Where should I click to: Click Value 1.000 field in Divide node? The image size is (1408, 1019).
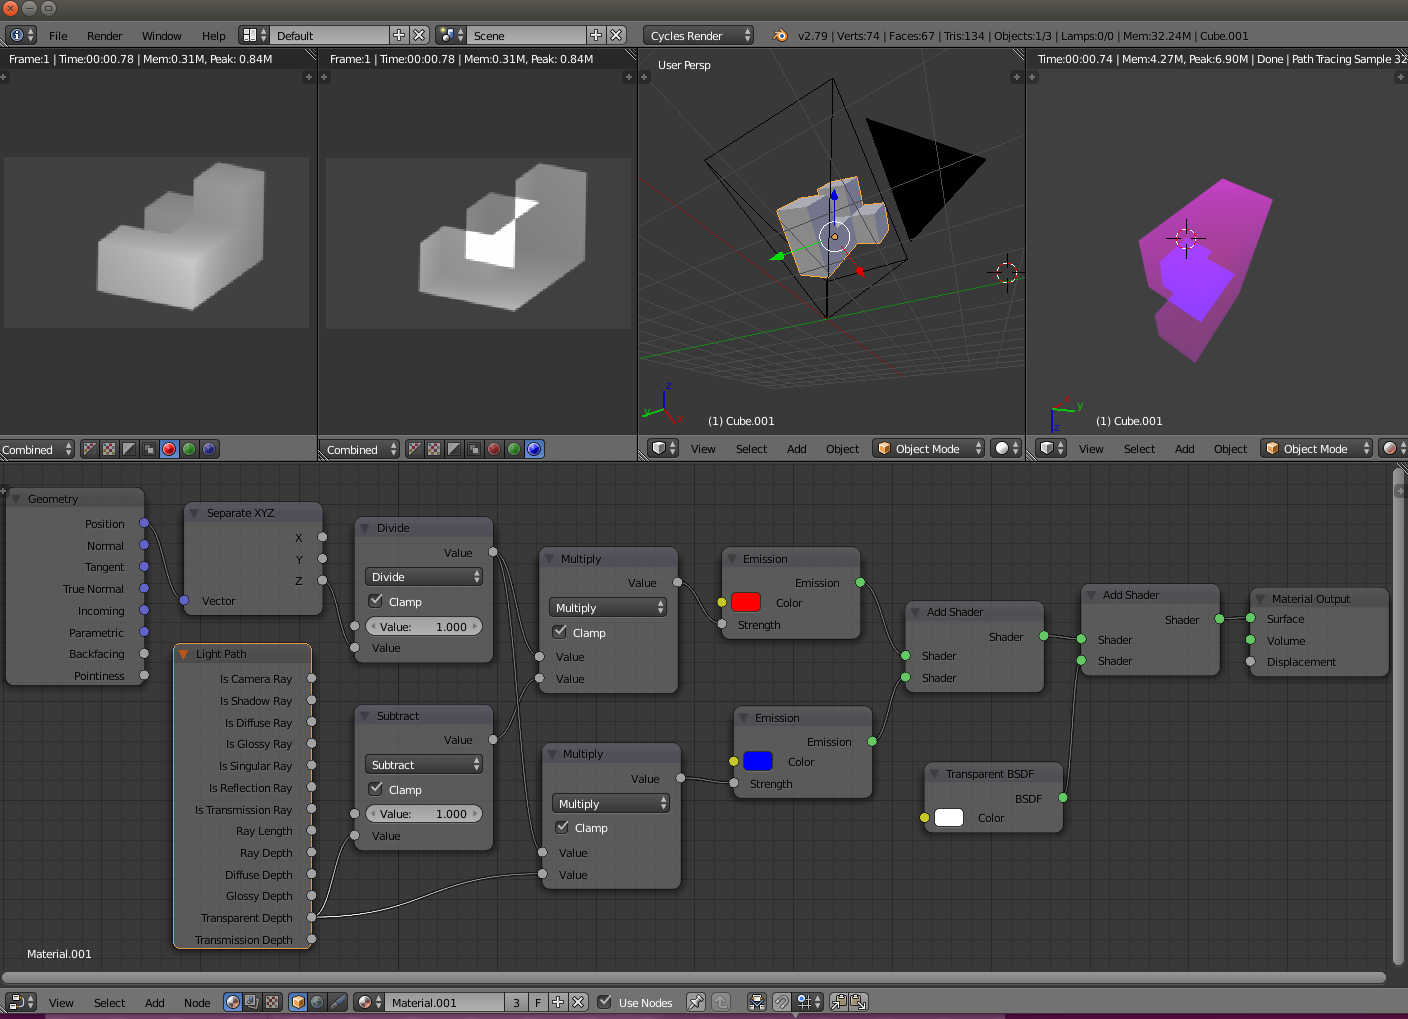(424, 626)
